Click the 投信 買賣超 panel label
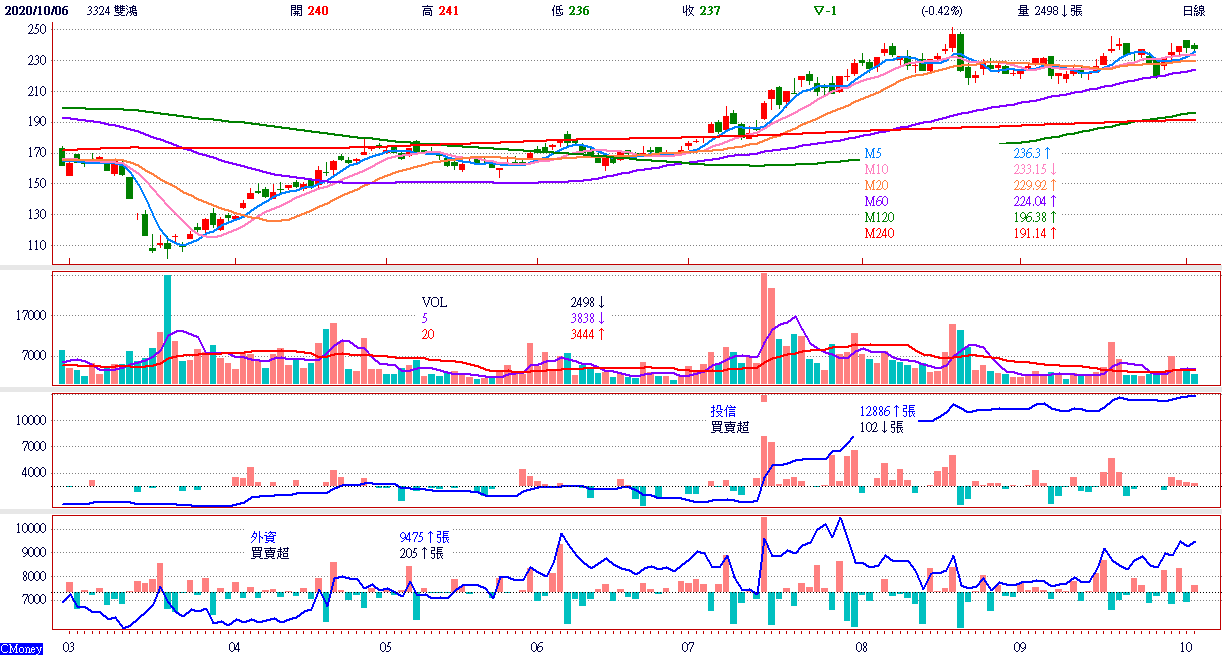 click(x=729, y=419)
